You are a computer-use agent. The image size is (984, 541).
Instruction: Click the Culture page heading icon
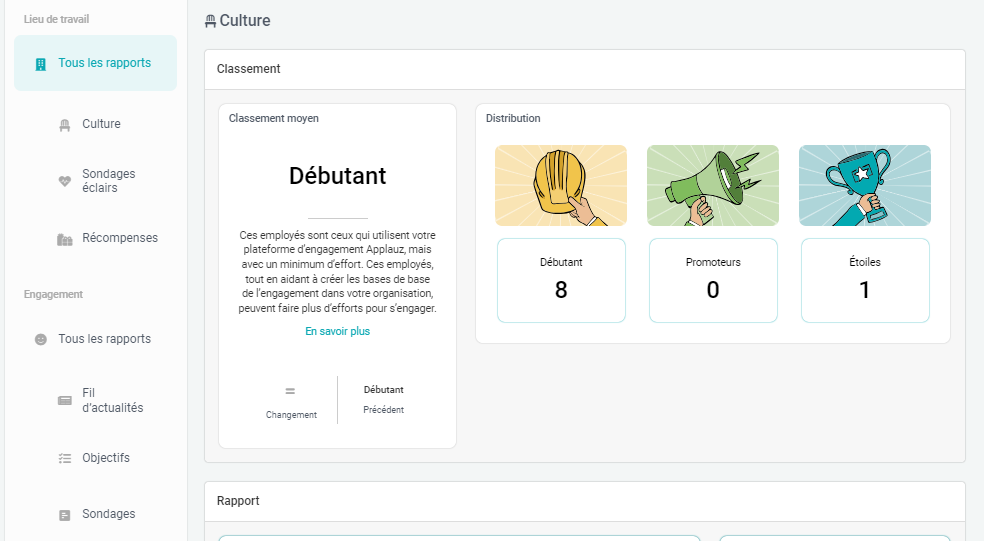(210, 21)
